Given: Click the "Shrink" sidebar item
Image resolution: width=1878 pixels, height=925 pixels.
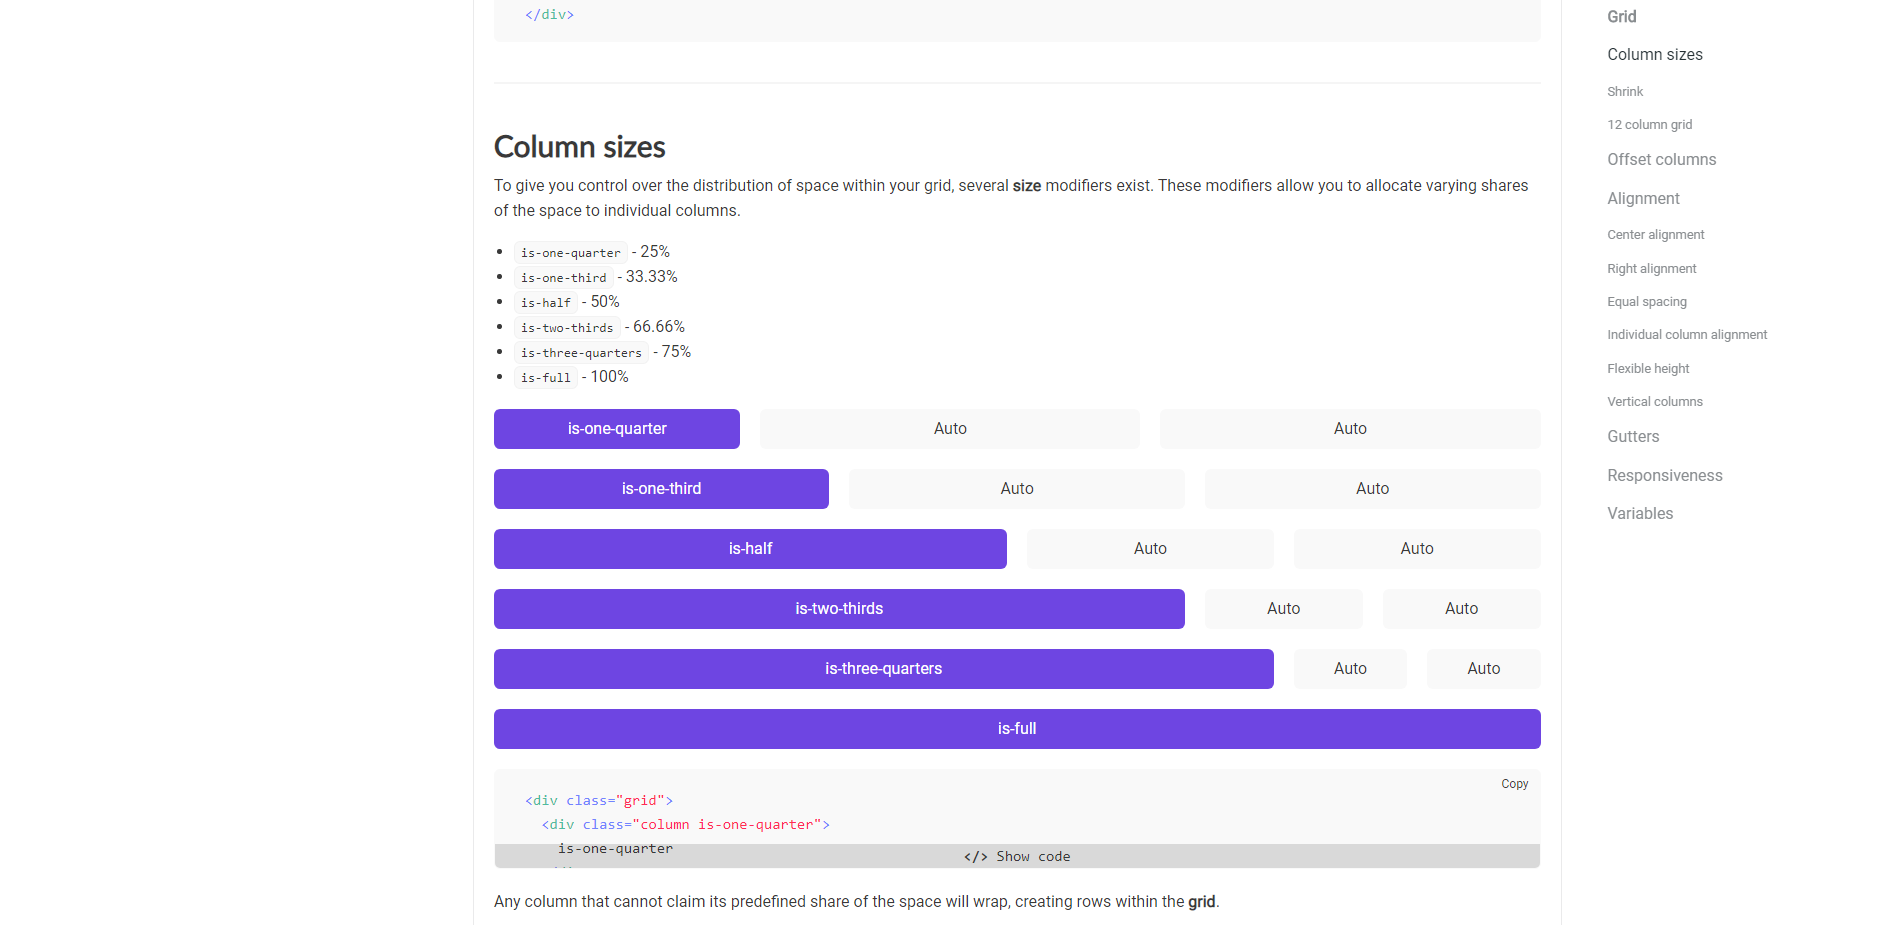Looking at the screenshot, I should (1624, 91).
